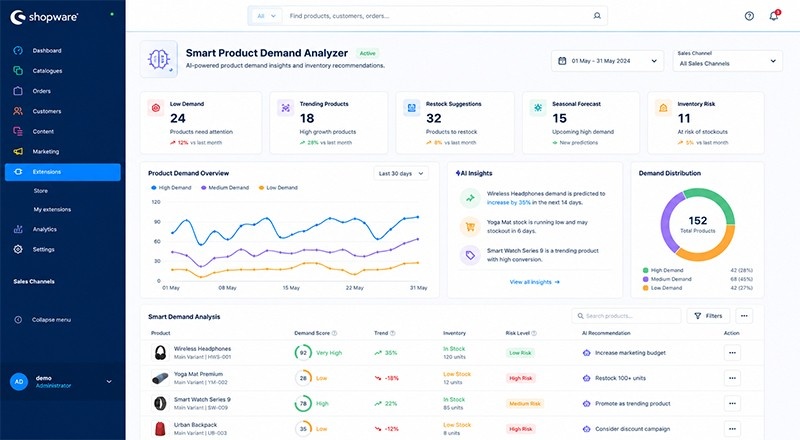Click the Restock Suggestions card icon

[412, 108]
